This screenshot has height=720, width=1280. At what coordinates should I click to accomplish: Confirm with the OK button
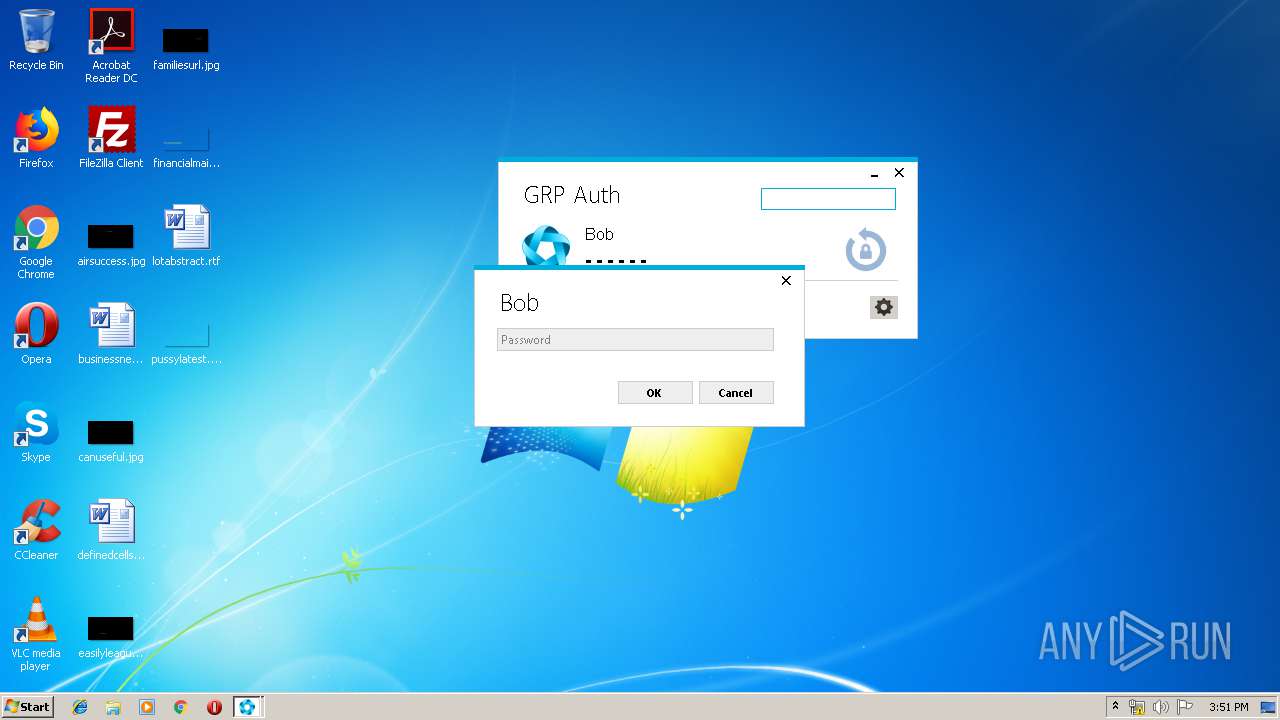655,393
